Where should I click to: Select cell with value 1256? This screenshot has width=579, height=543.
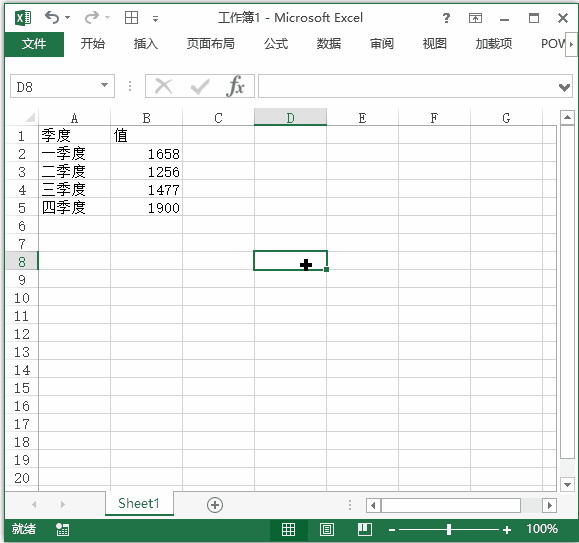pos(146,172)
